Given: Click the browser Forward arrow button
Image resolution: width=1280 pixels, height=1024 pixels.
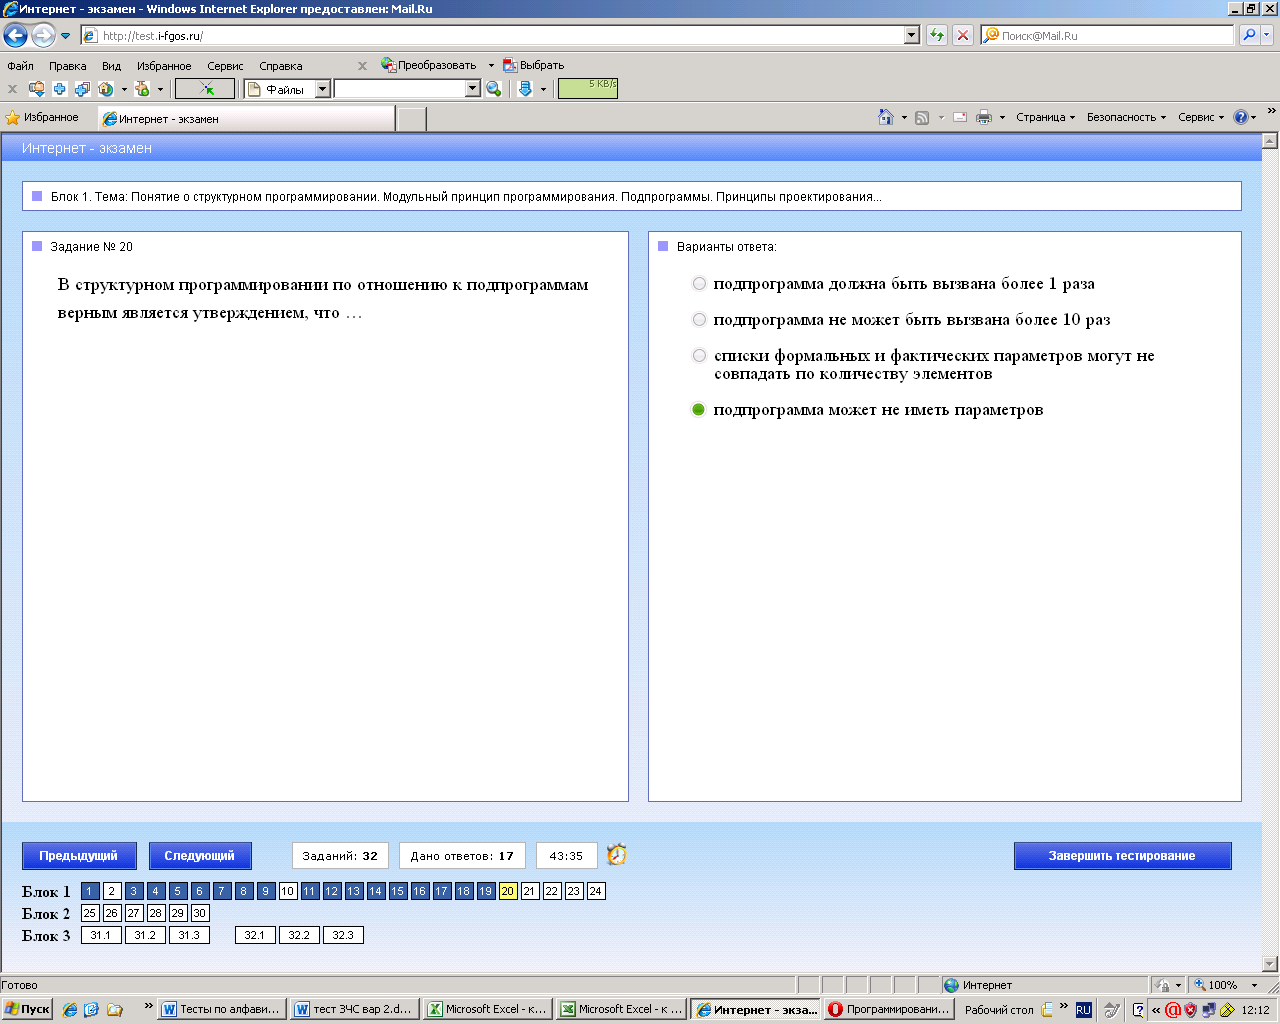Looking at the screenshot, I should click(x=43, y=36).
